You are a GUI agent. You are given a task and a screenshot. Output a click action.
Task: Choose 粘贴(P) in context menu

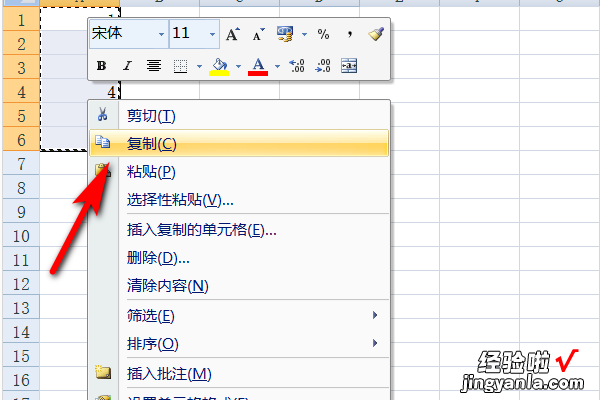coord(239,171)
